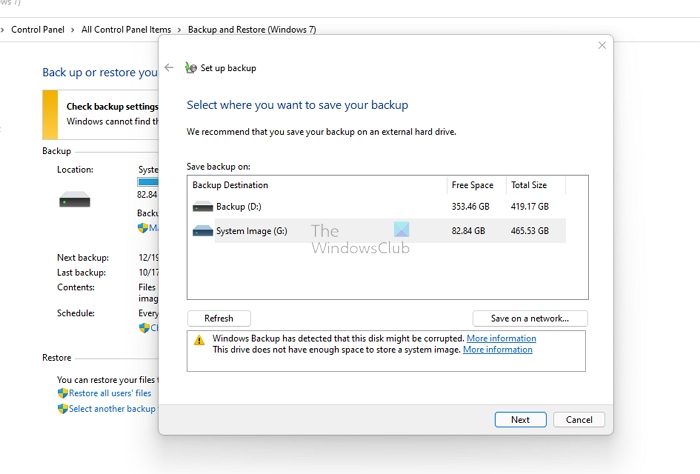Click the drive icon under Location
Viewport: 700px width, 474px height.
[x=75, y=200]
